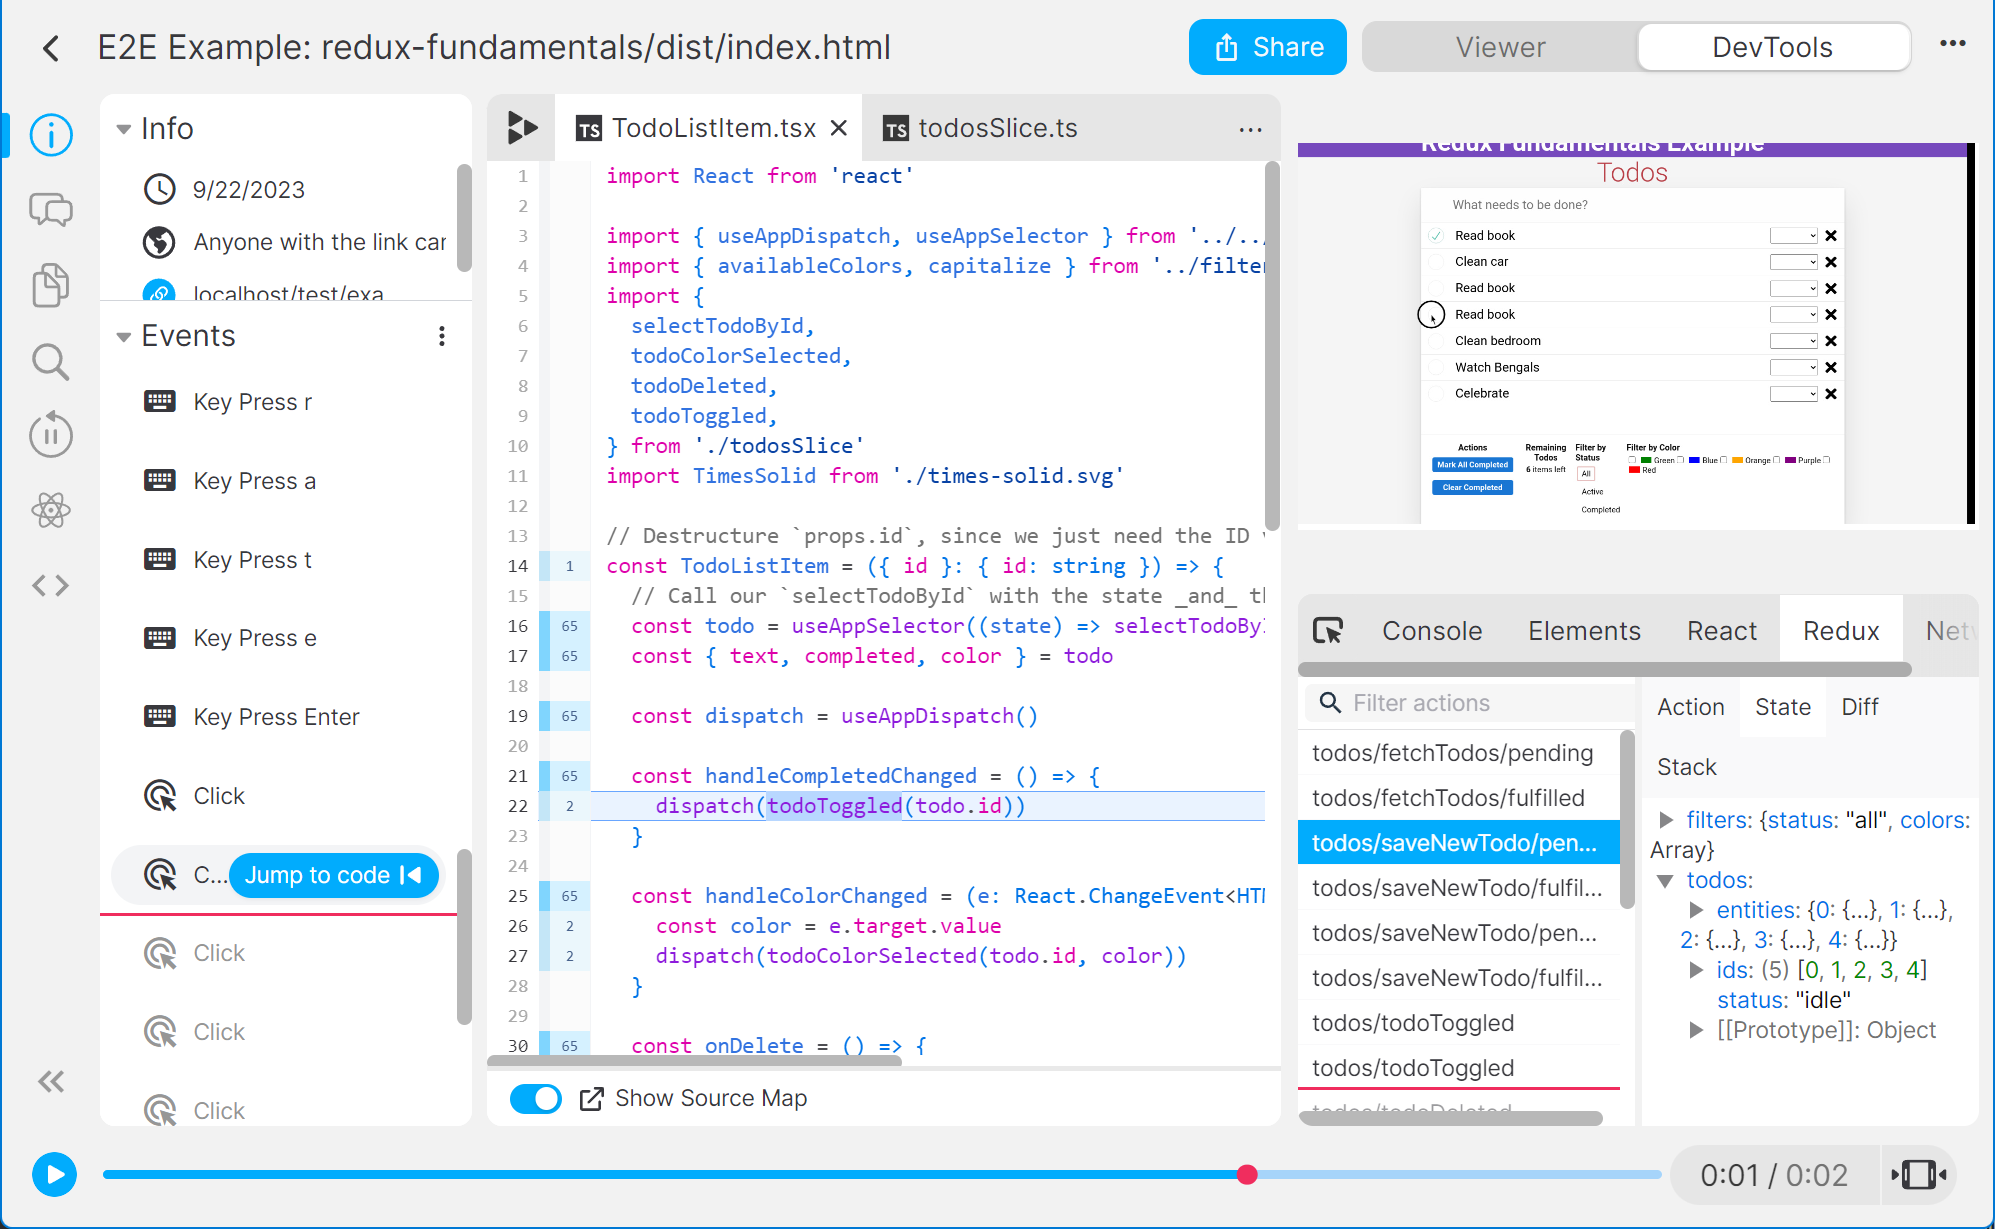This screenshot has height=1229, width=1995.
Task: Switch to the todosSlice.ts tab
Action: (x=998, y=128)
